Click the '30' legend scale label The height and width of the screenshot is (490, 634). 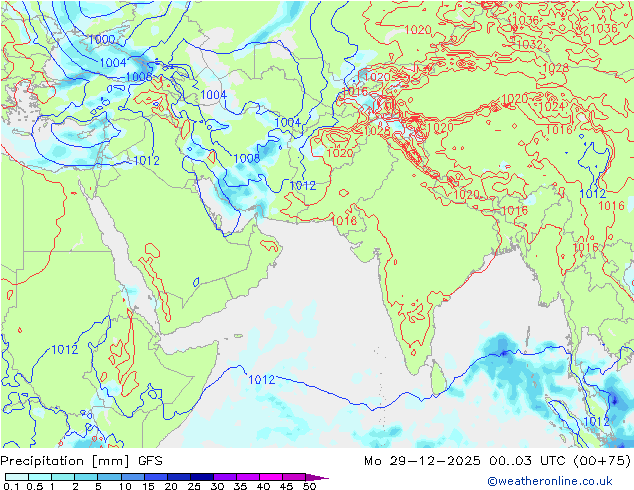click(x=217, y=486)
